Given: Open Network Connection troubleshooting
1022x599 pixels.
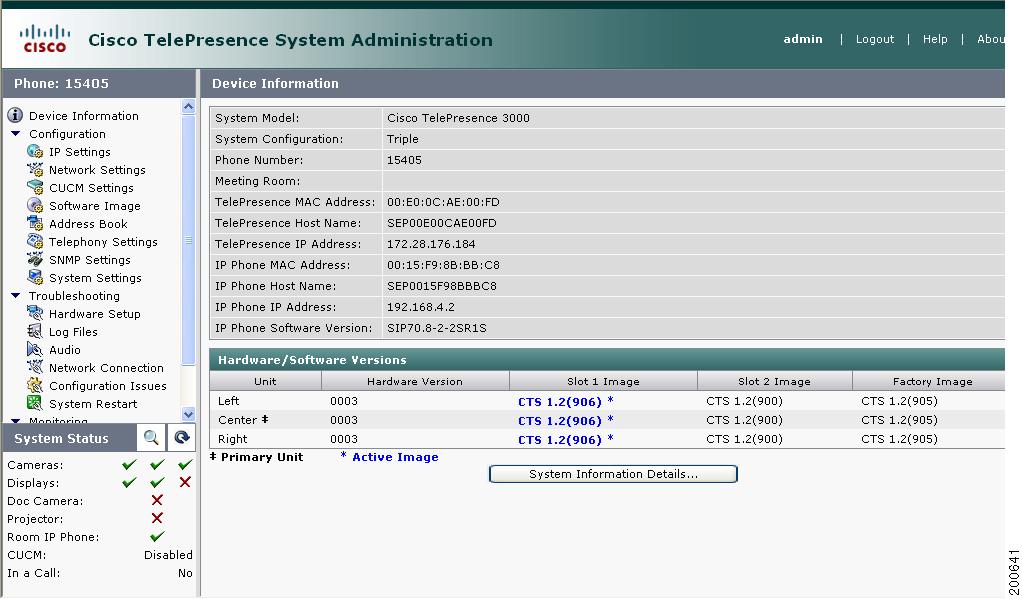Looking at the screenshot, I should click(x=106, y=368).
